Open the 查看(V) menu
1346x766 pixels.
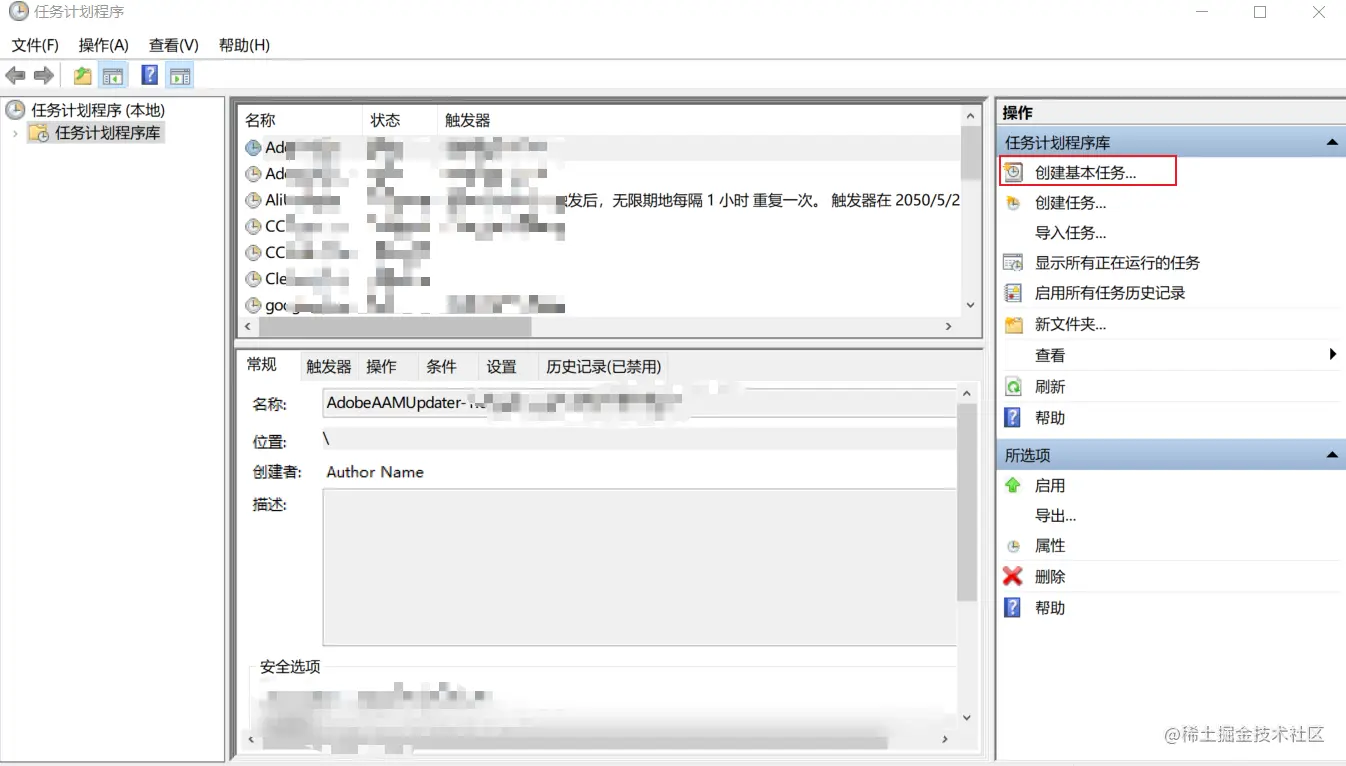(x=174, y=45)
